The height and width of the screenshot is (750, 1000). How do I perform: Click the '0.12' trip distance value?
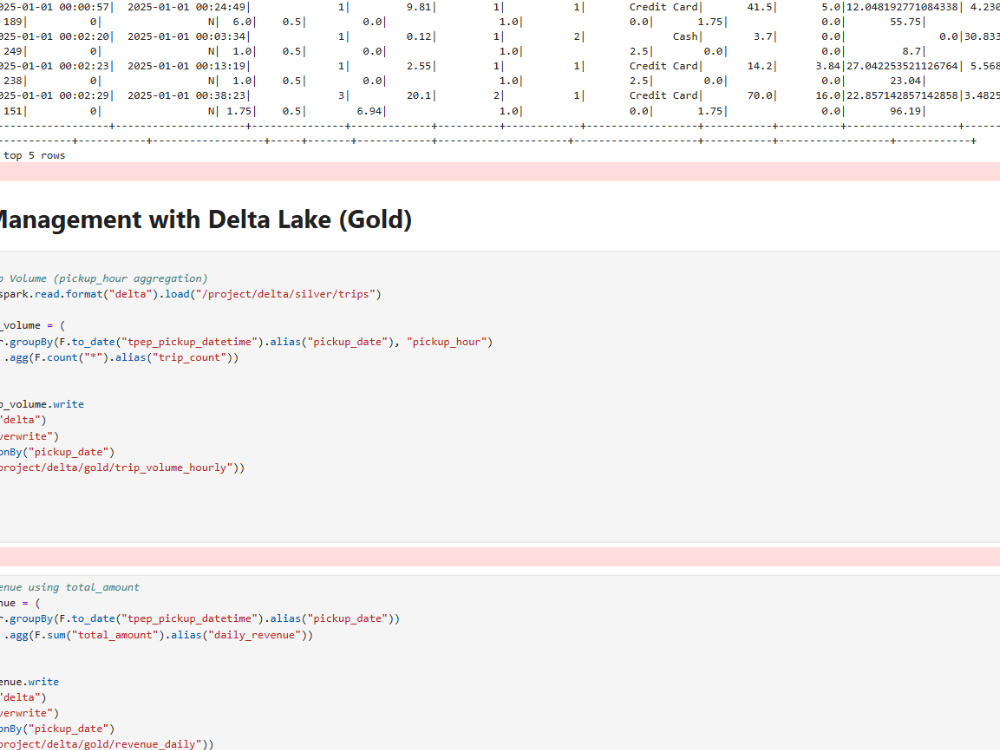point(419,36)
